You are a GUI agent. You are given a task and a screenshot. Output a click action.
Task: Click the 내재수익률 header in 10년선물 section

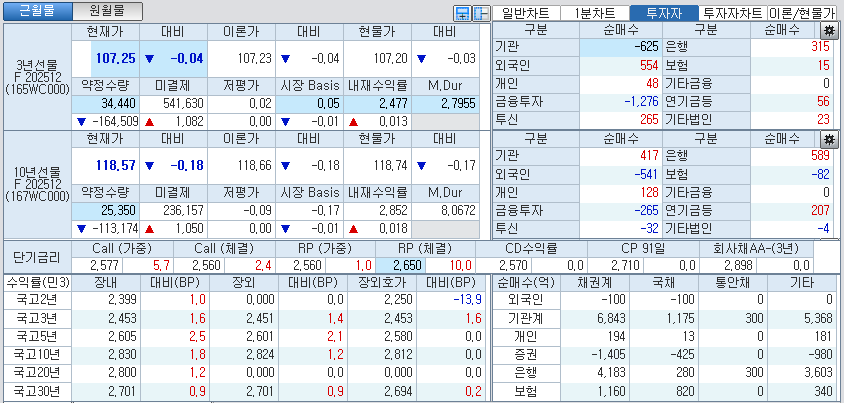click(377, 192)
